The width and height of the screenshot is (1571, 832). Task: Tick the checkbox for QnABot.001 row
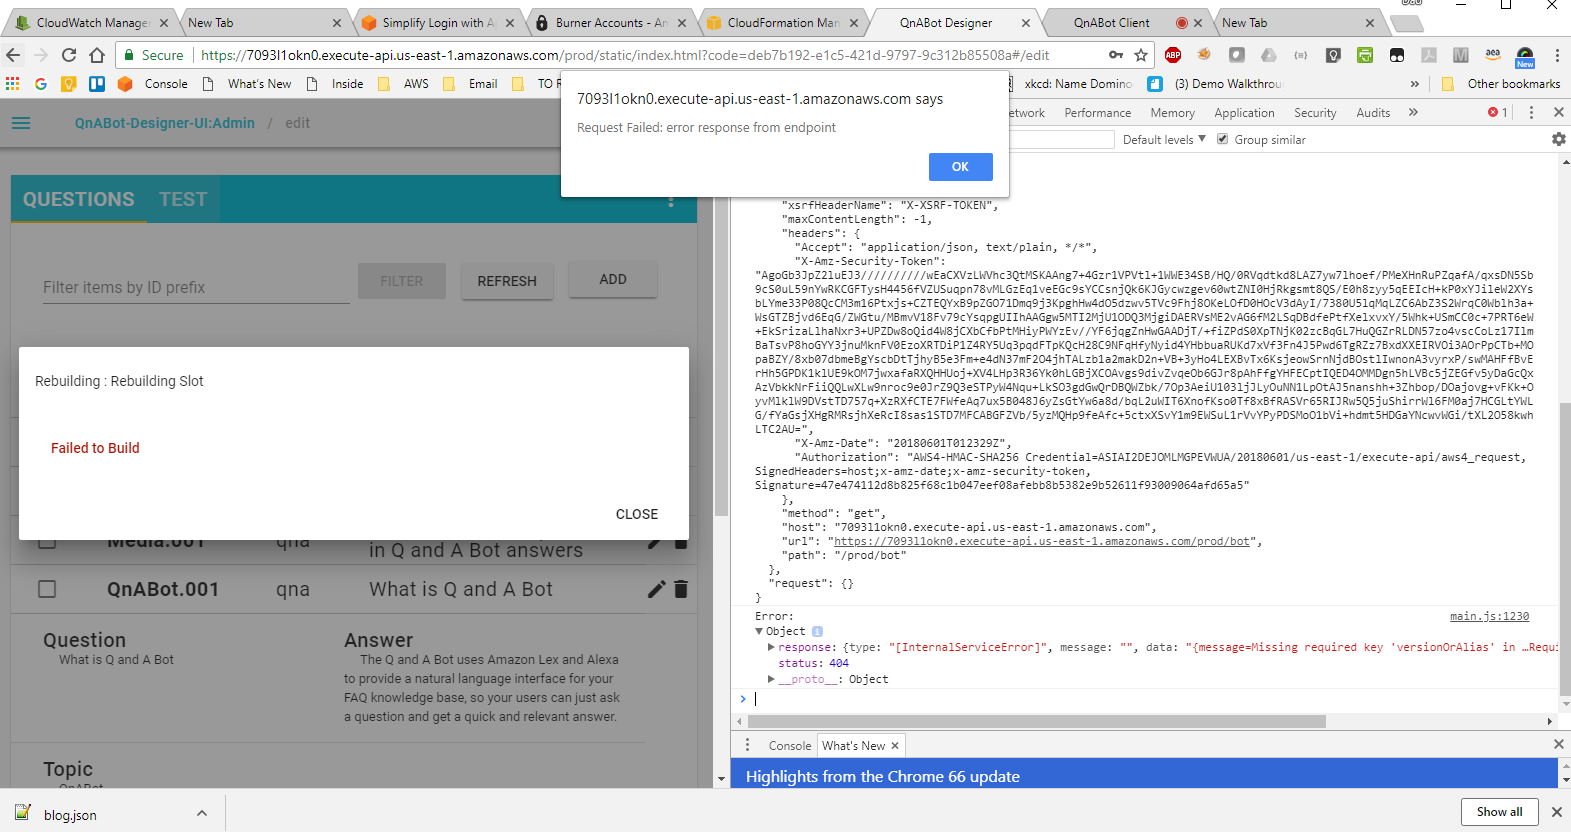[47, 589]
